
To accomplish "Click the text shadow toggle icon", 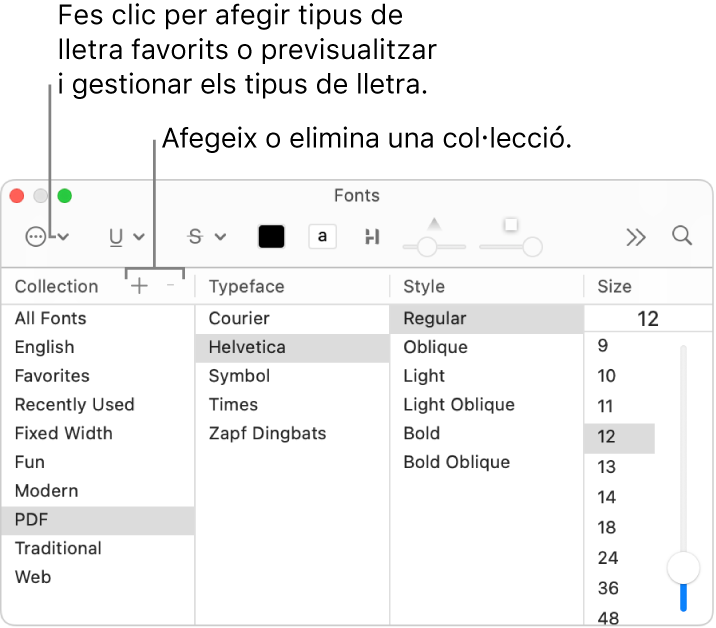I will pos(373,236).
